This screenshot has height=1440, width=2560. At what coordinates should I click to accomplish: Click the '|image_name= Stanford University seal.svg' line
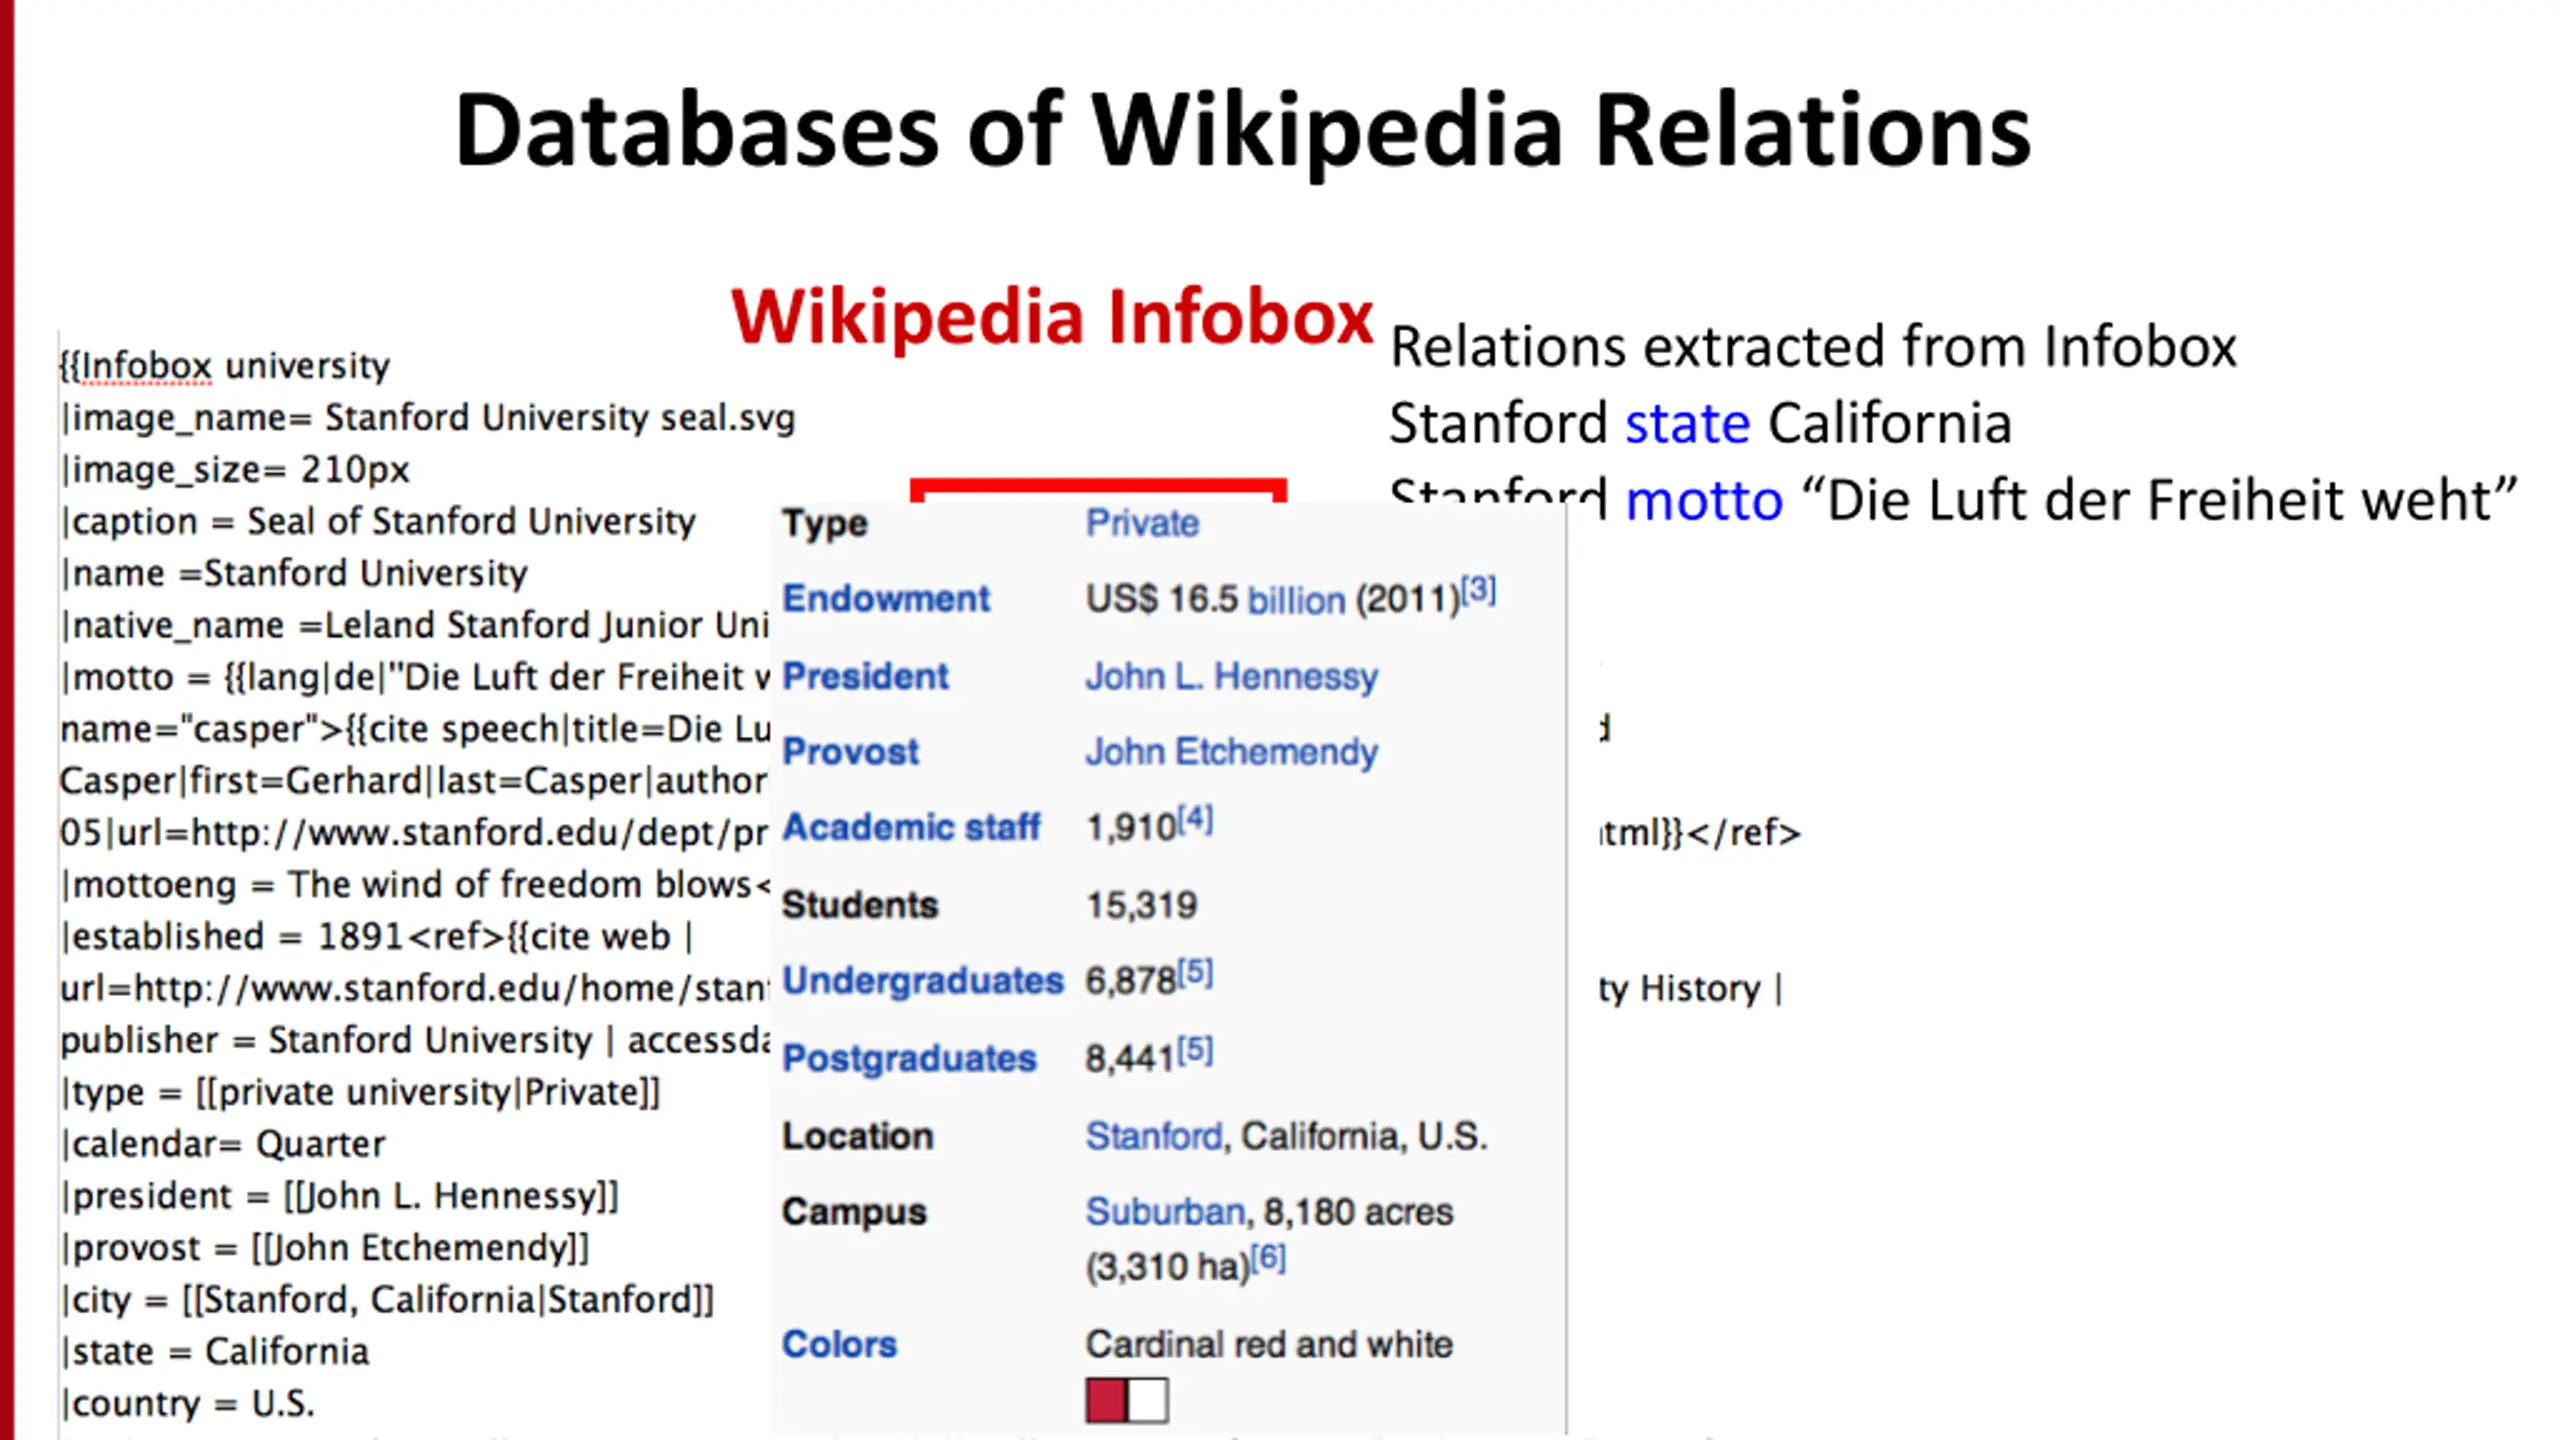428,418
